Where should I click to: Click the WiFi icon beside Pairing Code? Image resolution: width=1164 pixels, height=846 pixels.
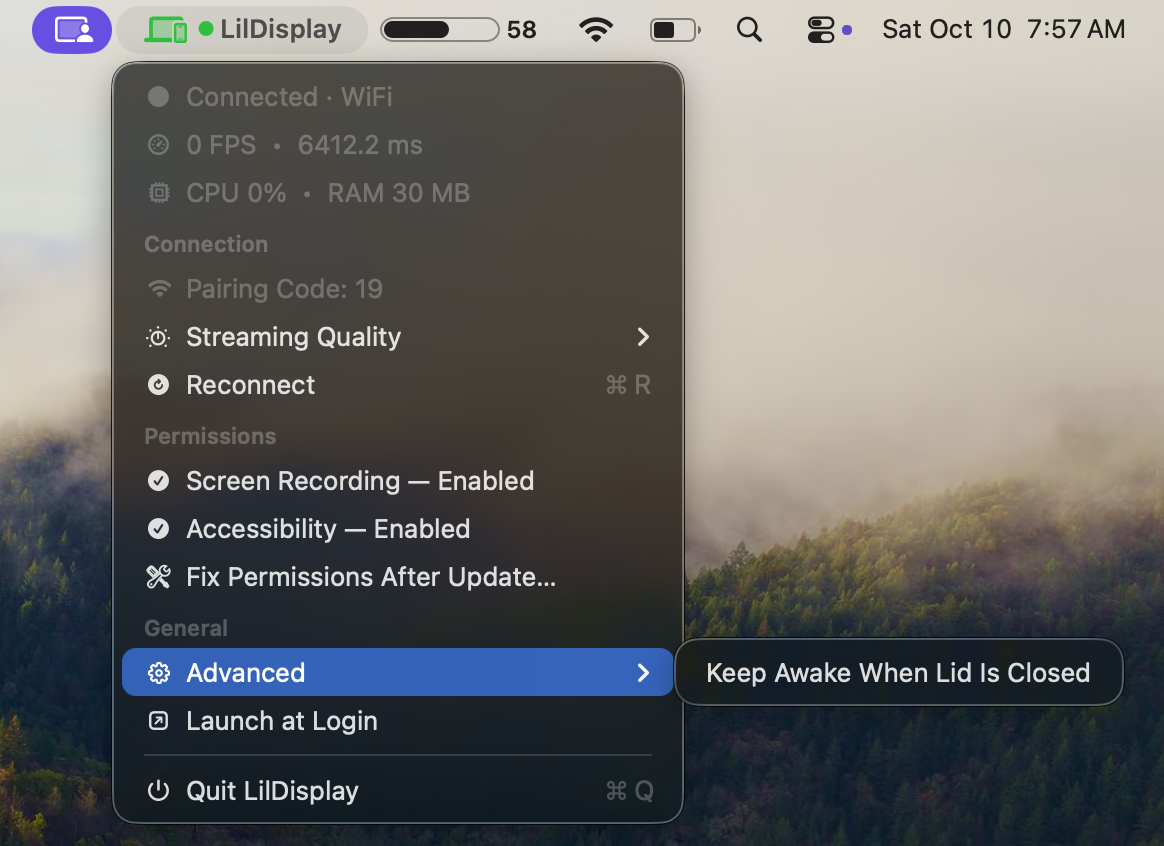(x=159, y=289)
